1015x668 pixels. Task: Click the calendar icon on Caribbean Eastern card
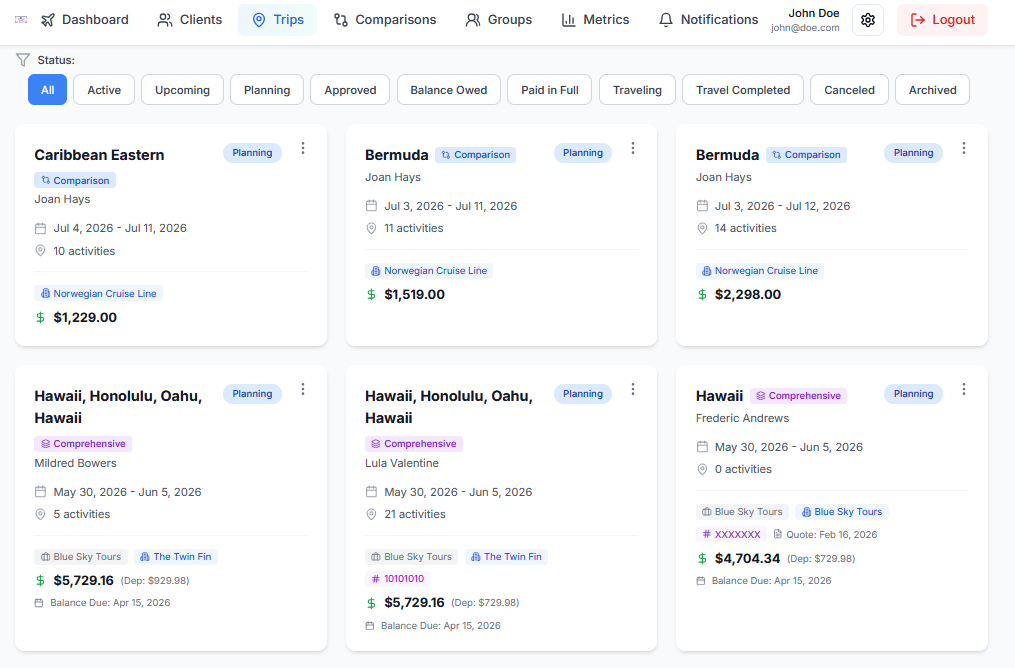pos(40,228)
